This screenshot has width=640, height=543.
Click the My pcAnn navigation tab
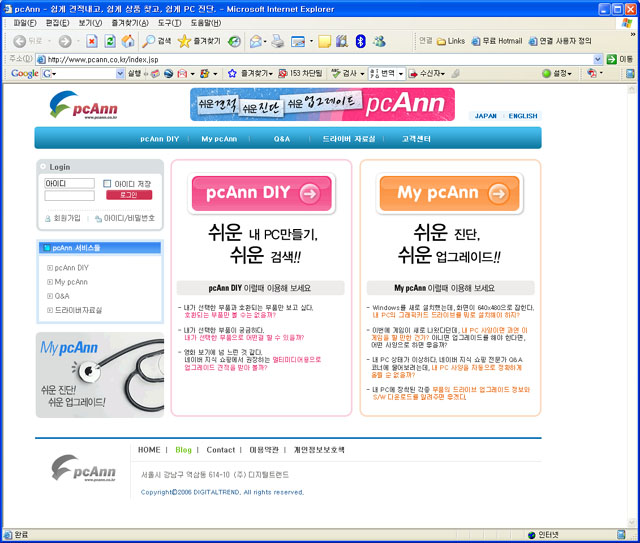point(219,139)
